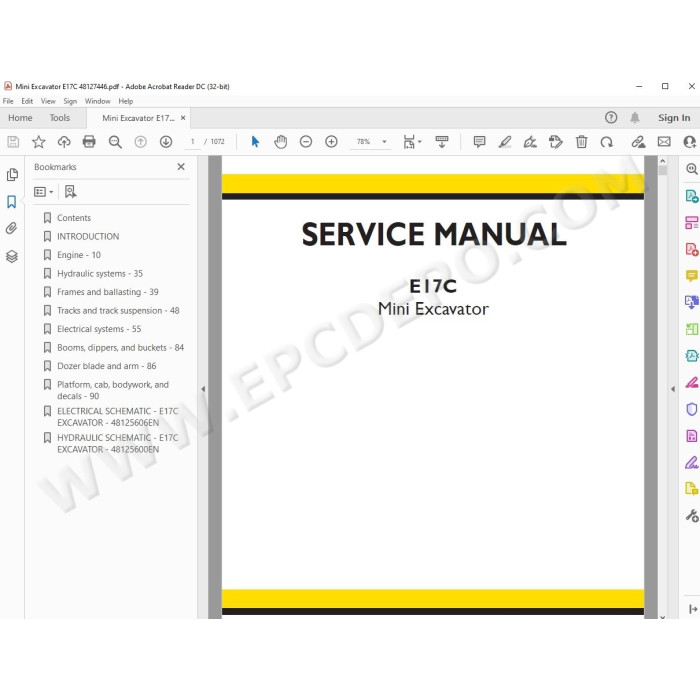This screenshot has height=700, width=700.
Task: Click the delete page trash icon
Action: tap(581, 142)
